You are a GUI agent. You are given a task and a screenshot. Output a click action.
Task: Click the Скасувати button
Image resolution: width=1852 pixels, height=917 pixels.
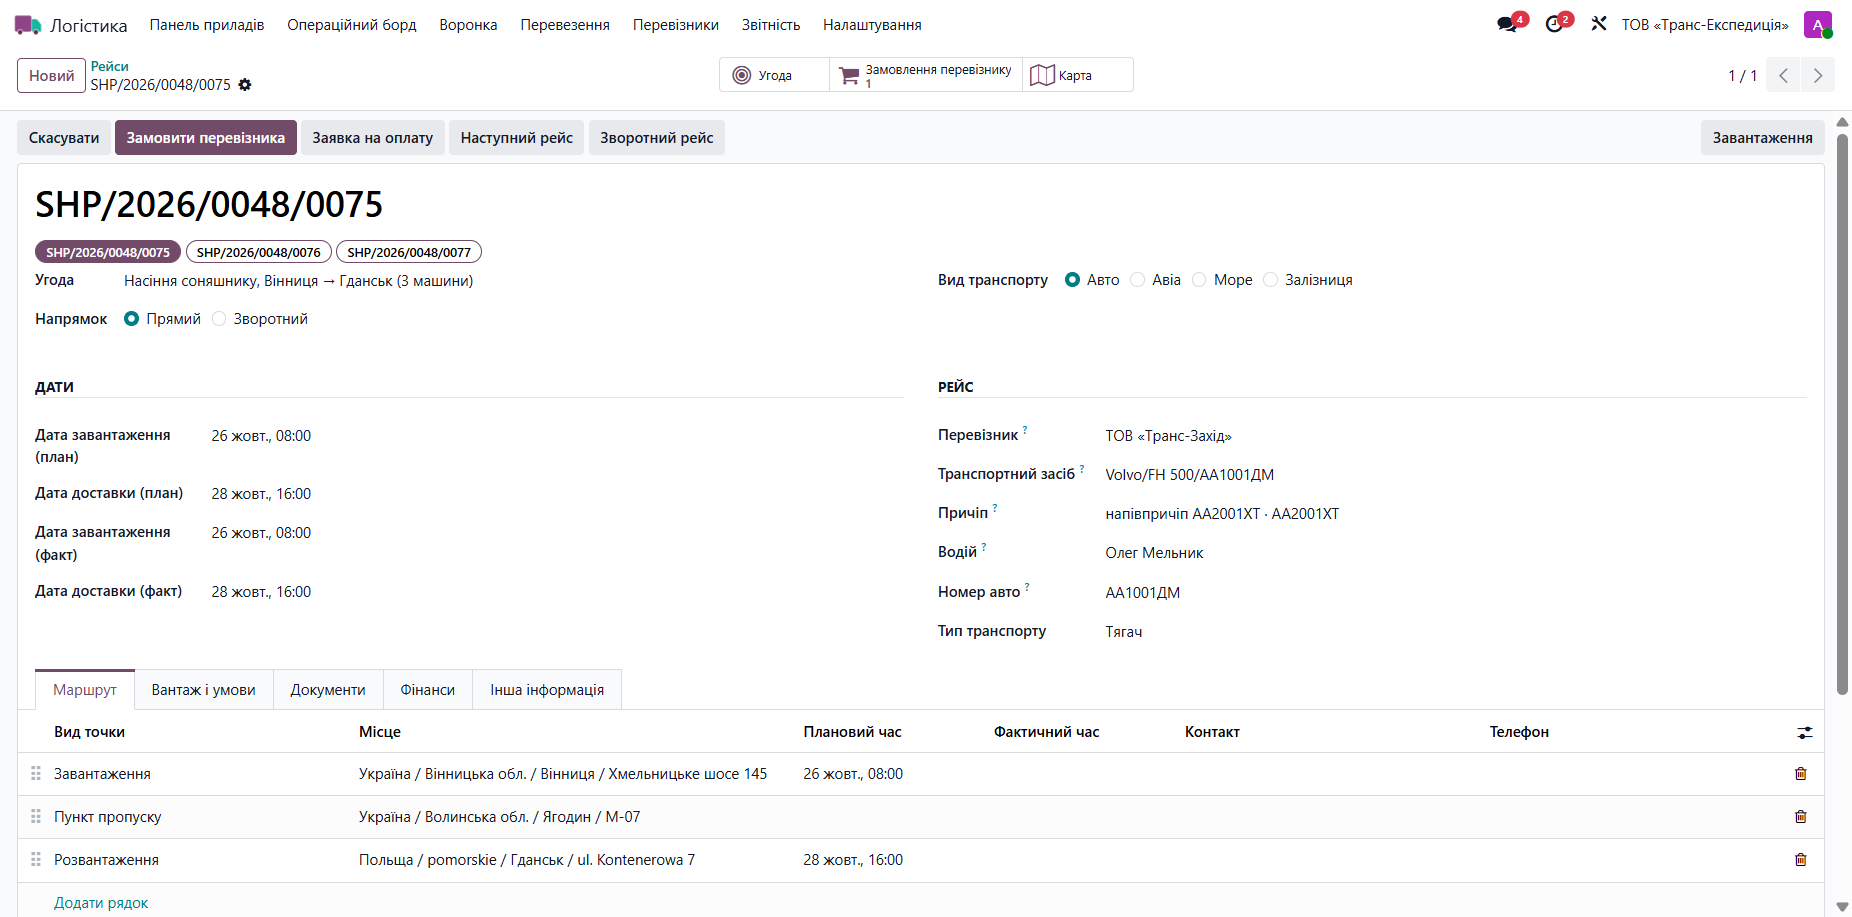[x=64, y=138]
